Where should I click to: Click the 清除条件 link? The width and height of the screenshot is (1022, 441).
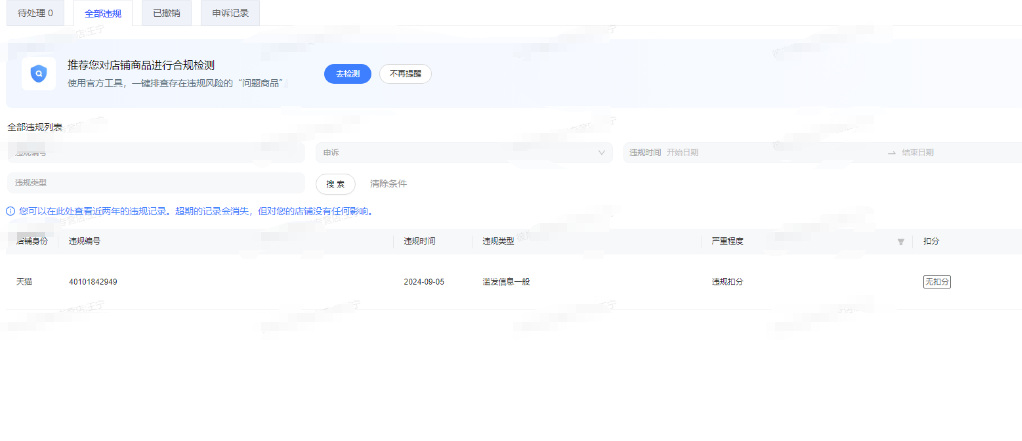tap(388, 184)
